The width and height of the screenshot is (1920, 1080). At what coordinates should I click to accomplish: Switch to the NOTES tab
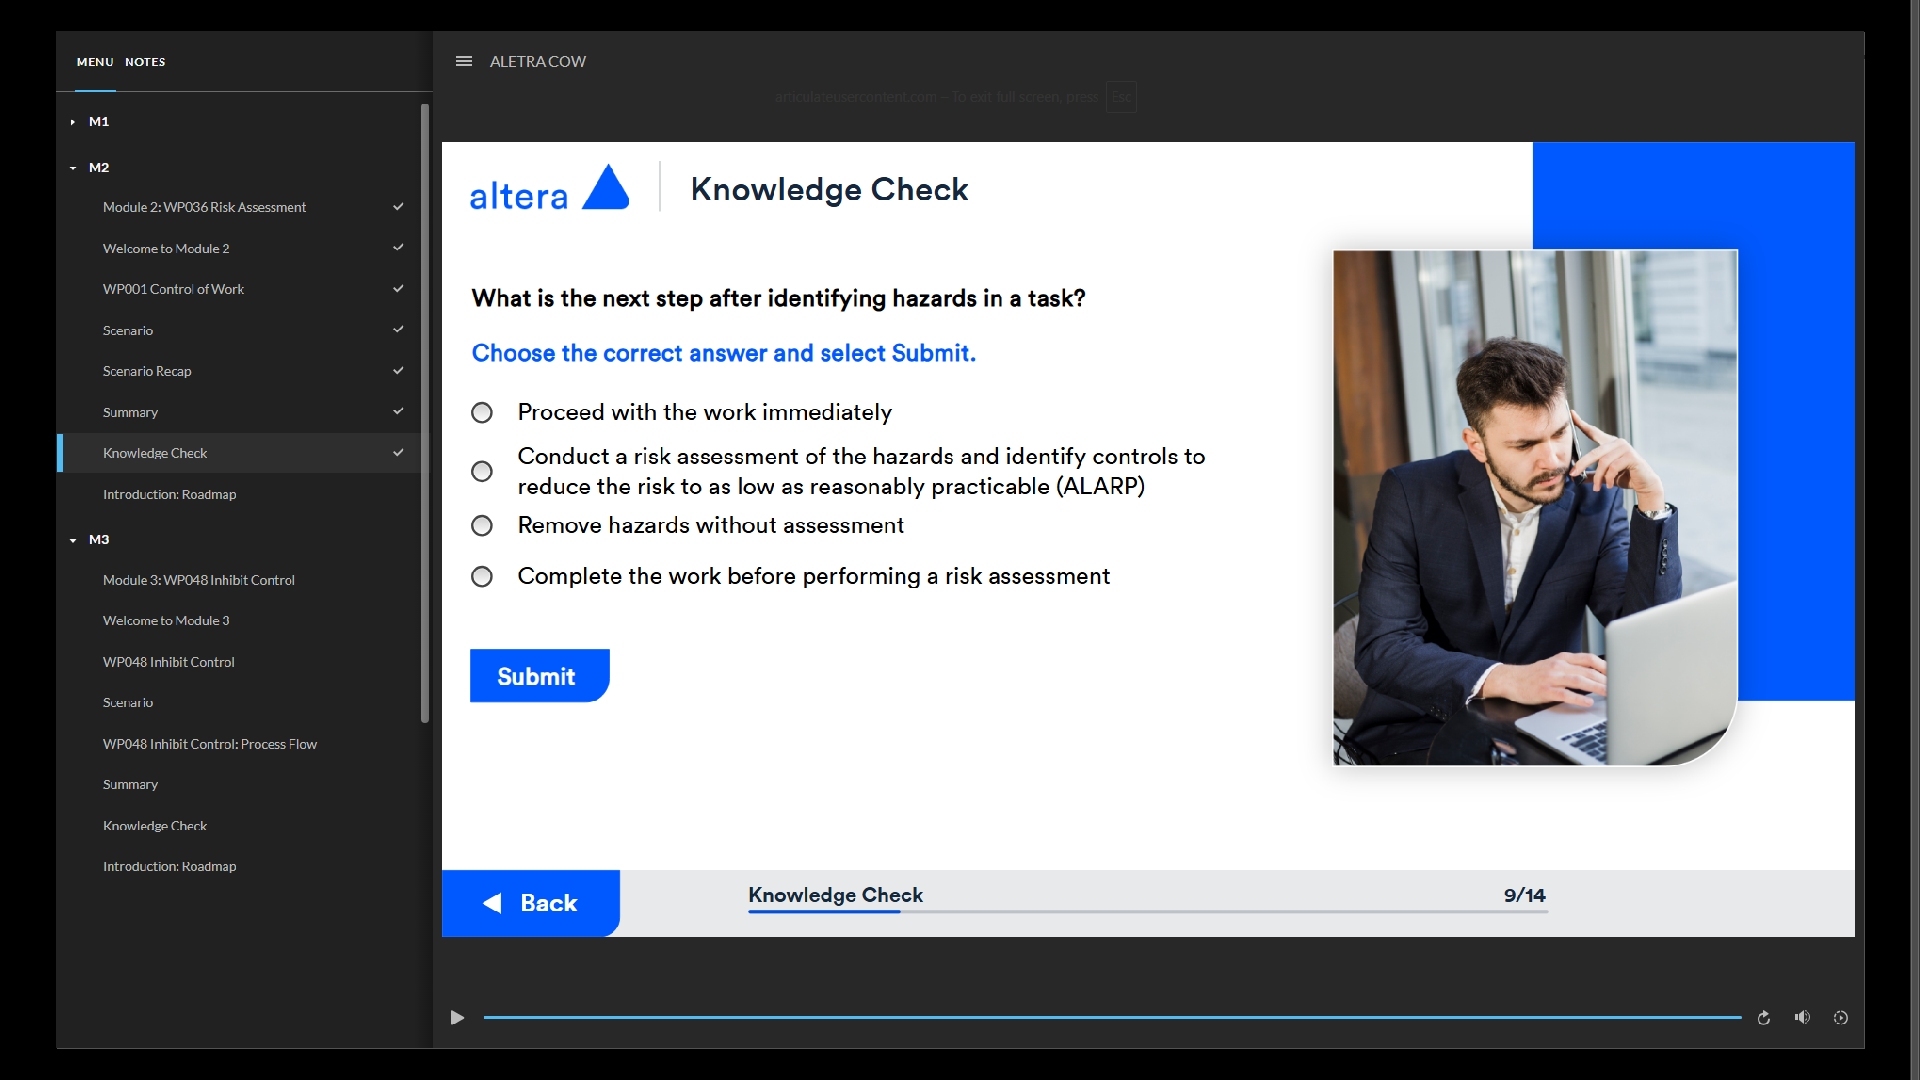tap(145, 62)
